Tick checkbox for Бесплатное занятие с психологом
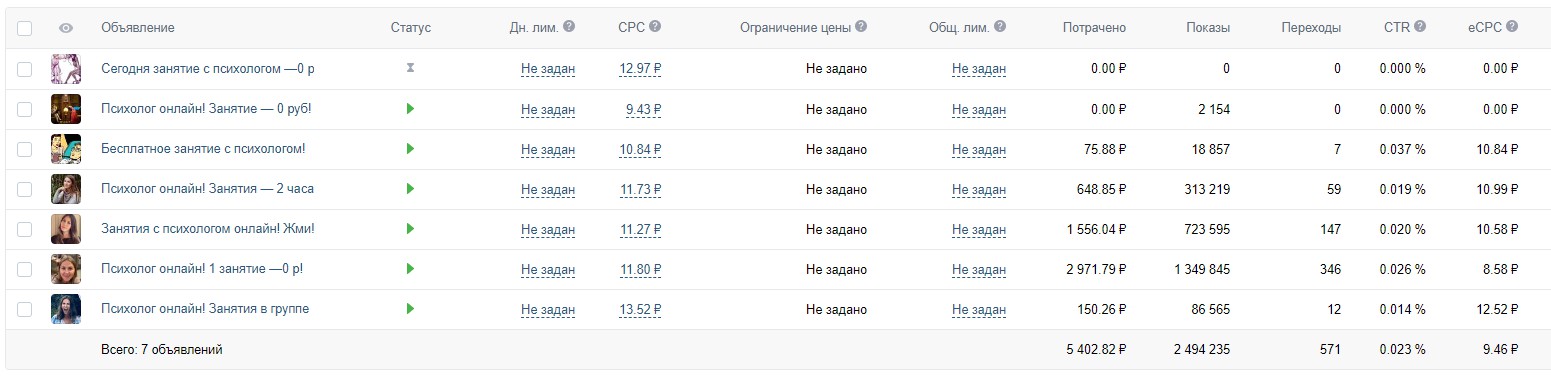 [25, 149]
